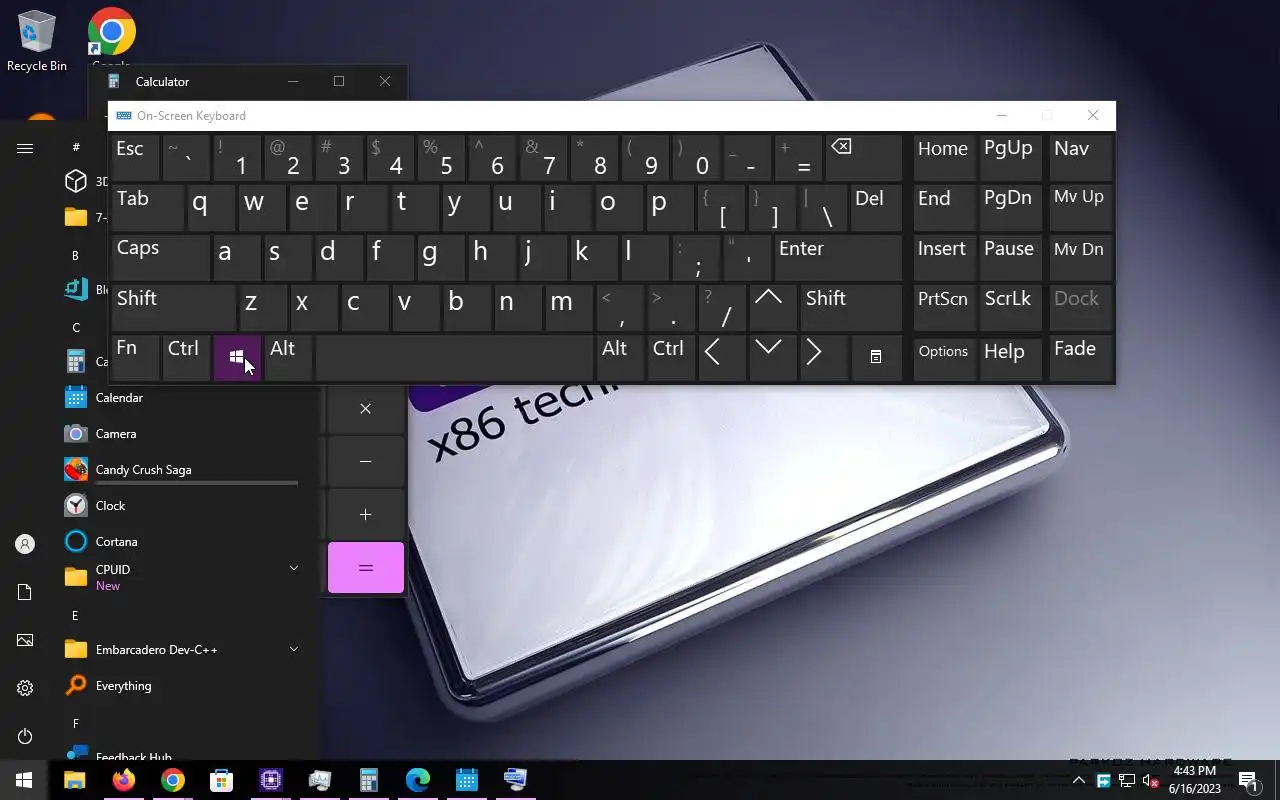Click the network icon in system tray
The height and width of the screenshot is (800, 1280).
[1127, 780]
